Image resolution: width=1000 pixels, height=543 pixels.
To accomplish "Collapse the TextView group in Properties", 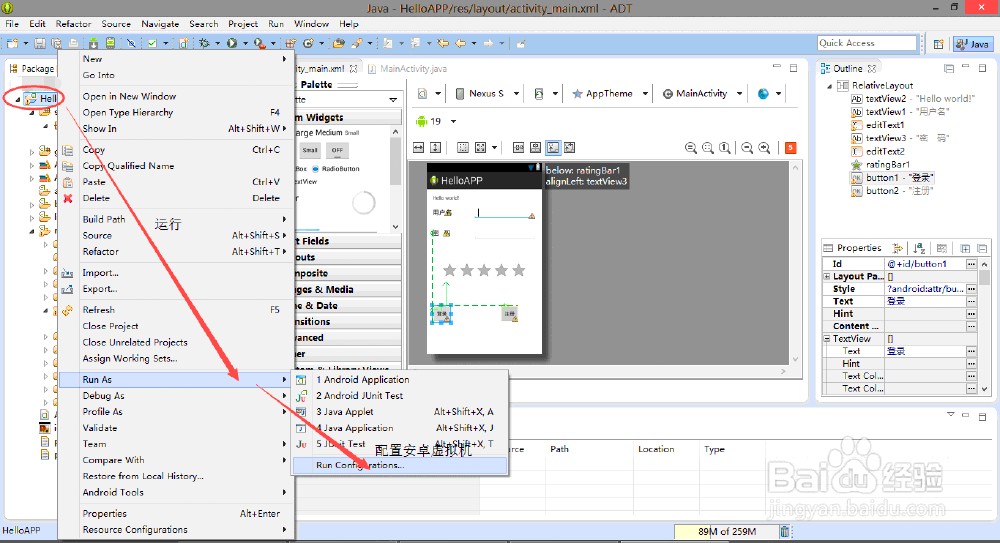I will [x=827, y=339].
